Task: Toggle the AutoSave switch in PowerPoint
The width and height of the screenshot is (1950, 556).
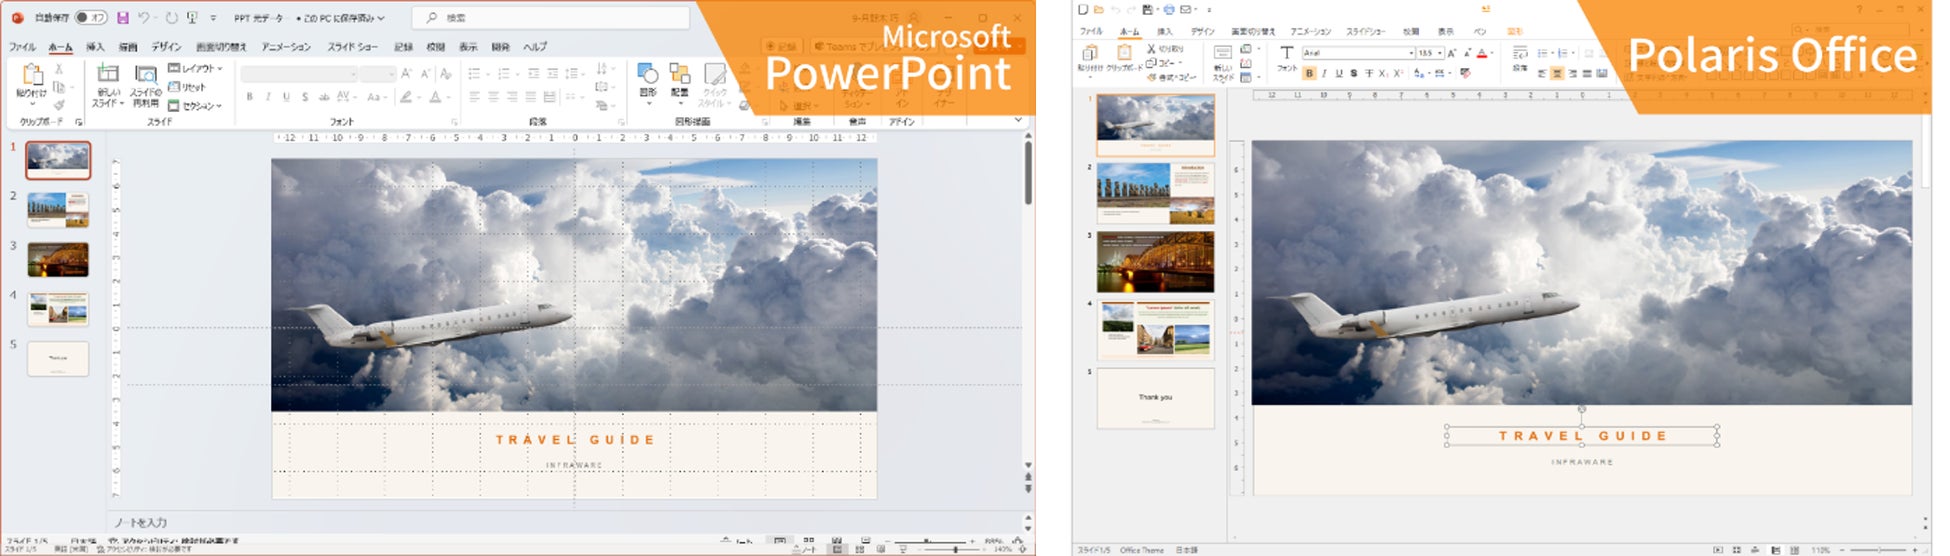Action: click(90, 18)
